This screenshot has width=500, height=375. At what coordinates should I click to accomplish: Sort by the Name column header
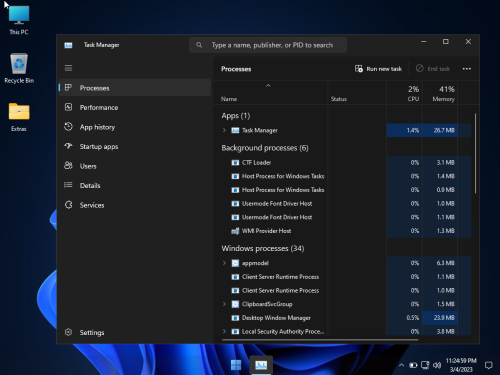(x=270, y=93)
